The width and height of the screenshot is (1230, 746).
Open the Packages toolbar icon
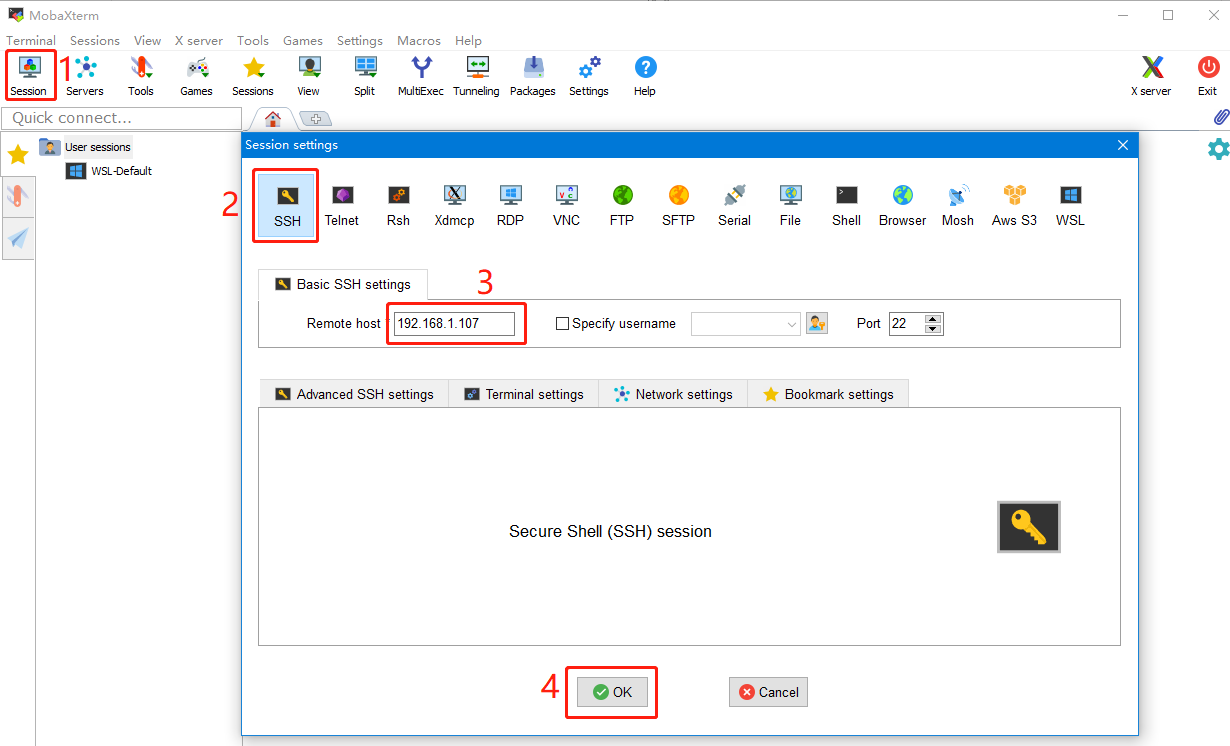tap(532, 76)
